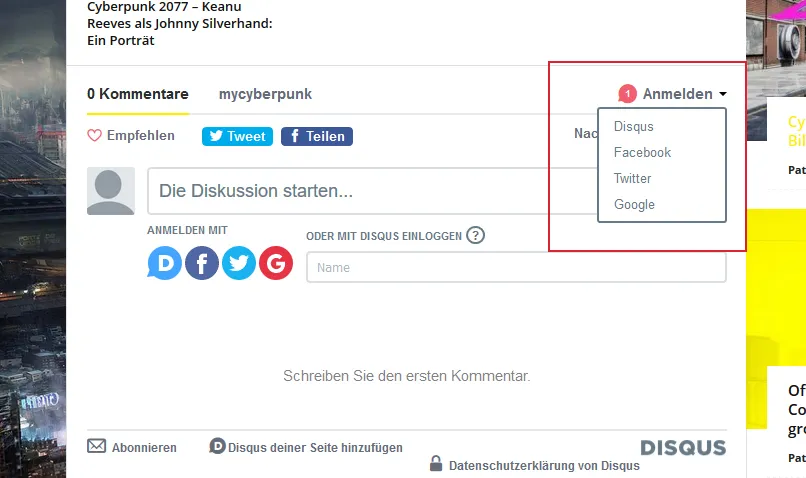806x478 pixels.
Task: Click the Empfehlen heart icon
Action: click(x=95, y=136)
